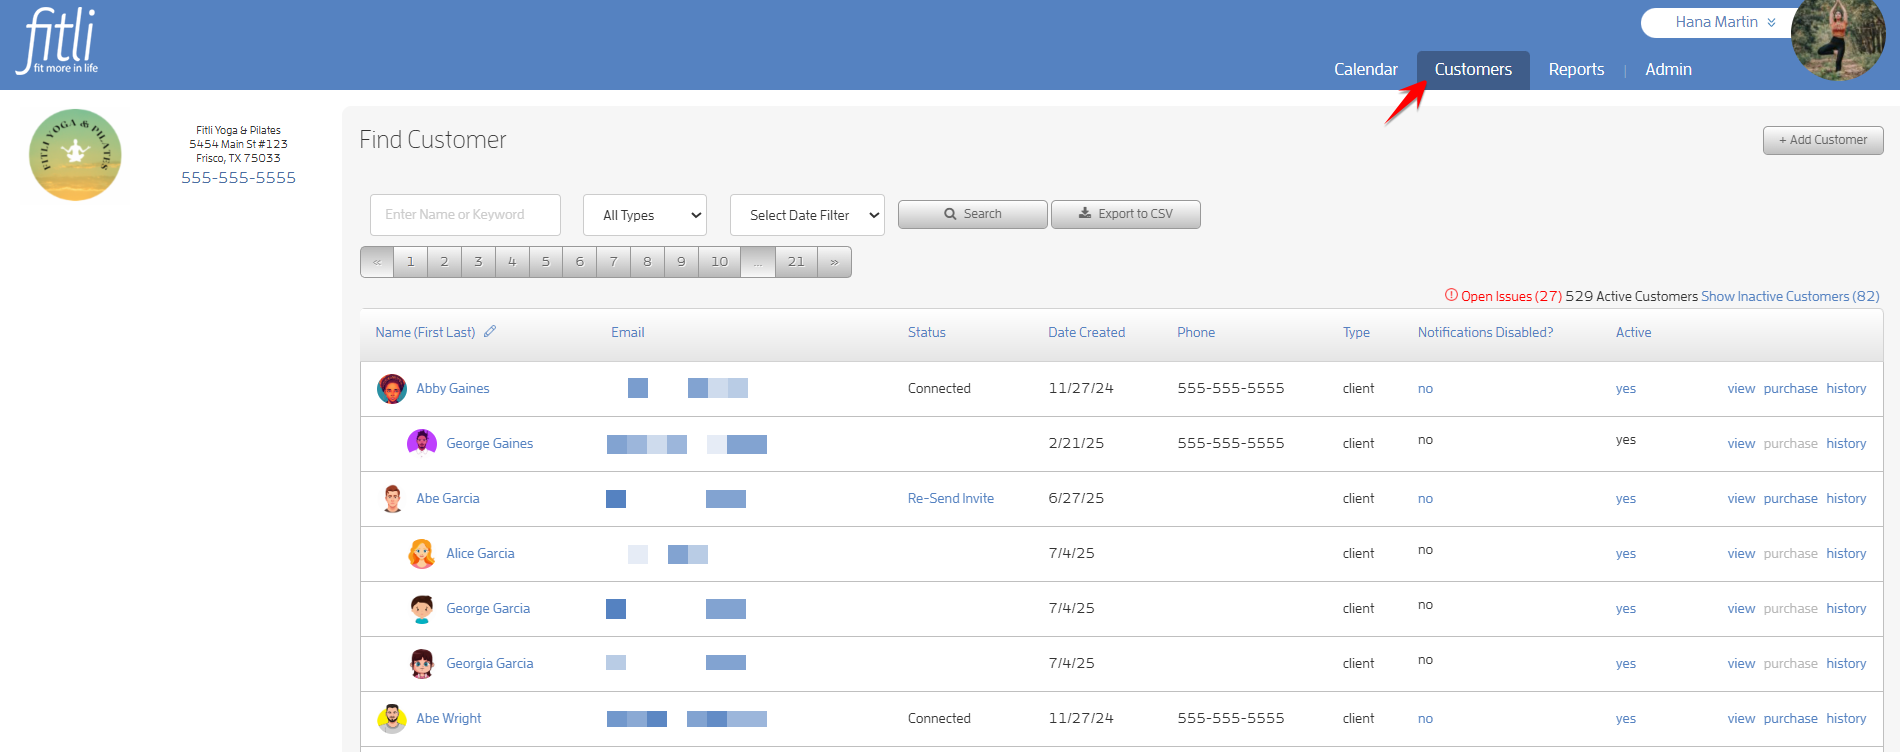Screen dimensions: 1900x752
Task: Sort by Status column header
Action: (x=927, y=332)
